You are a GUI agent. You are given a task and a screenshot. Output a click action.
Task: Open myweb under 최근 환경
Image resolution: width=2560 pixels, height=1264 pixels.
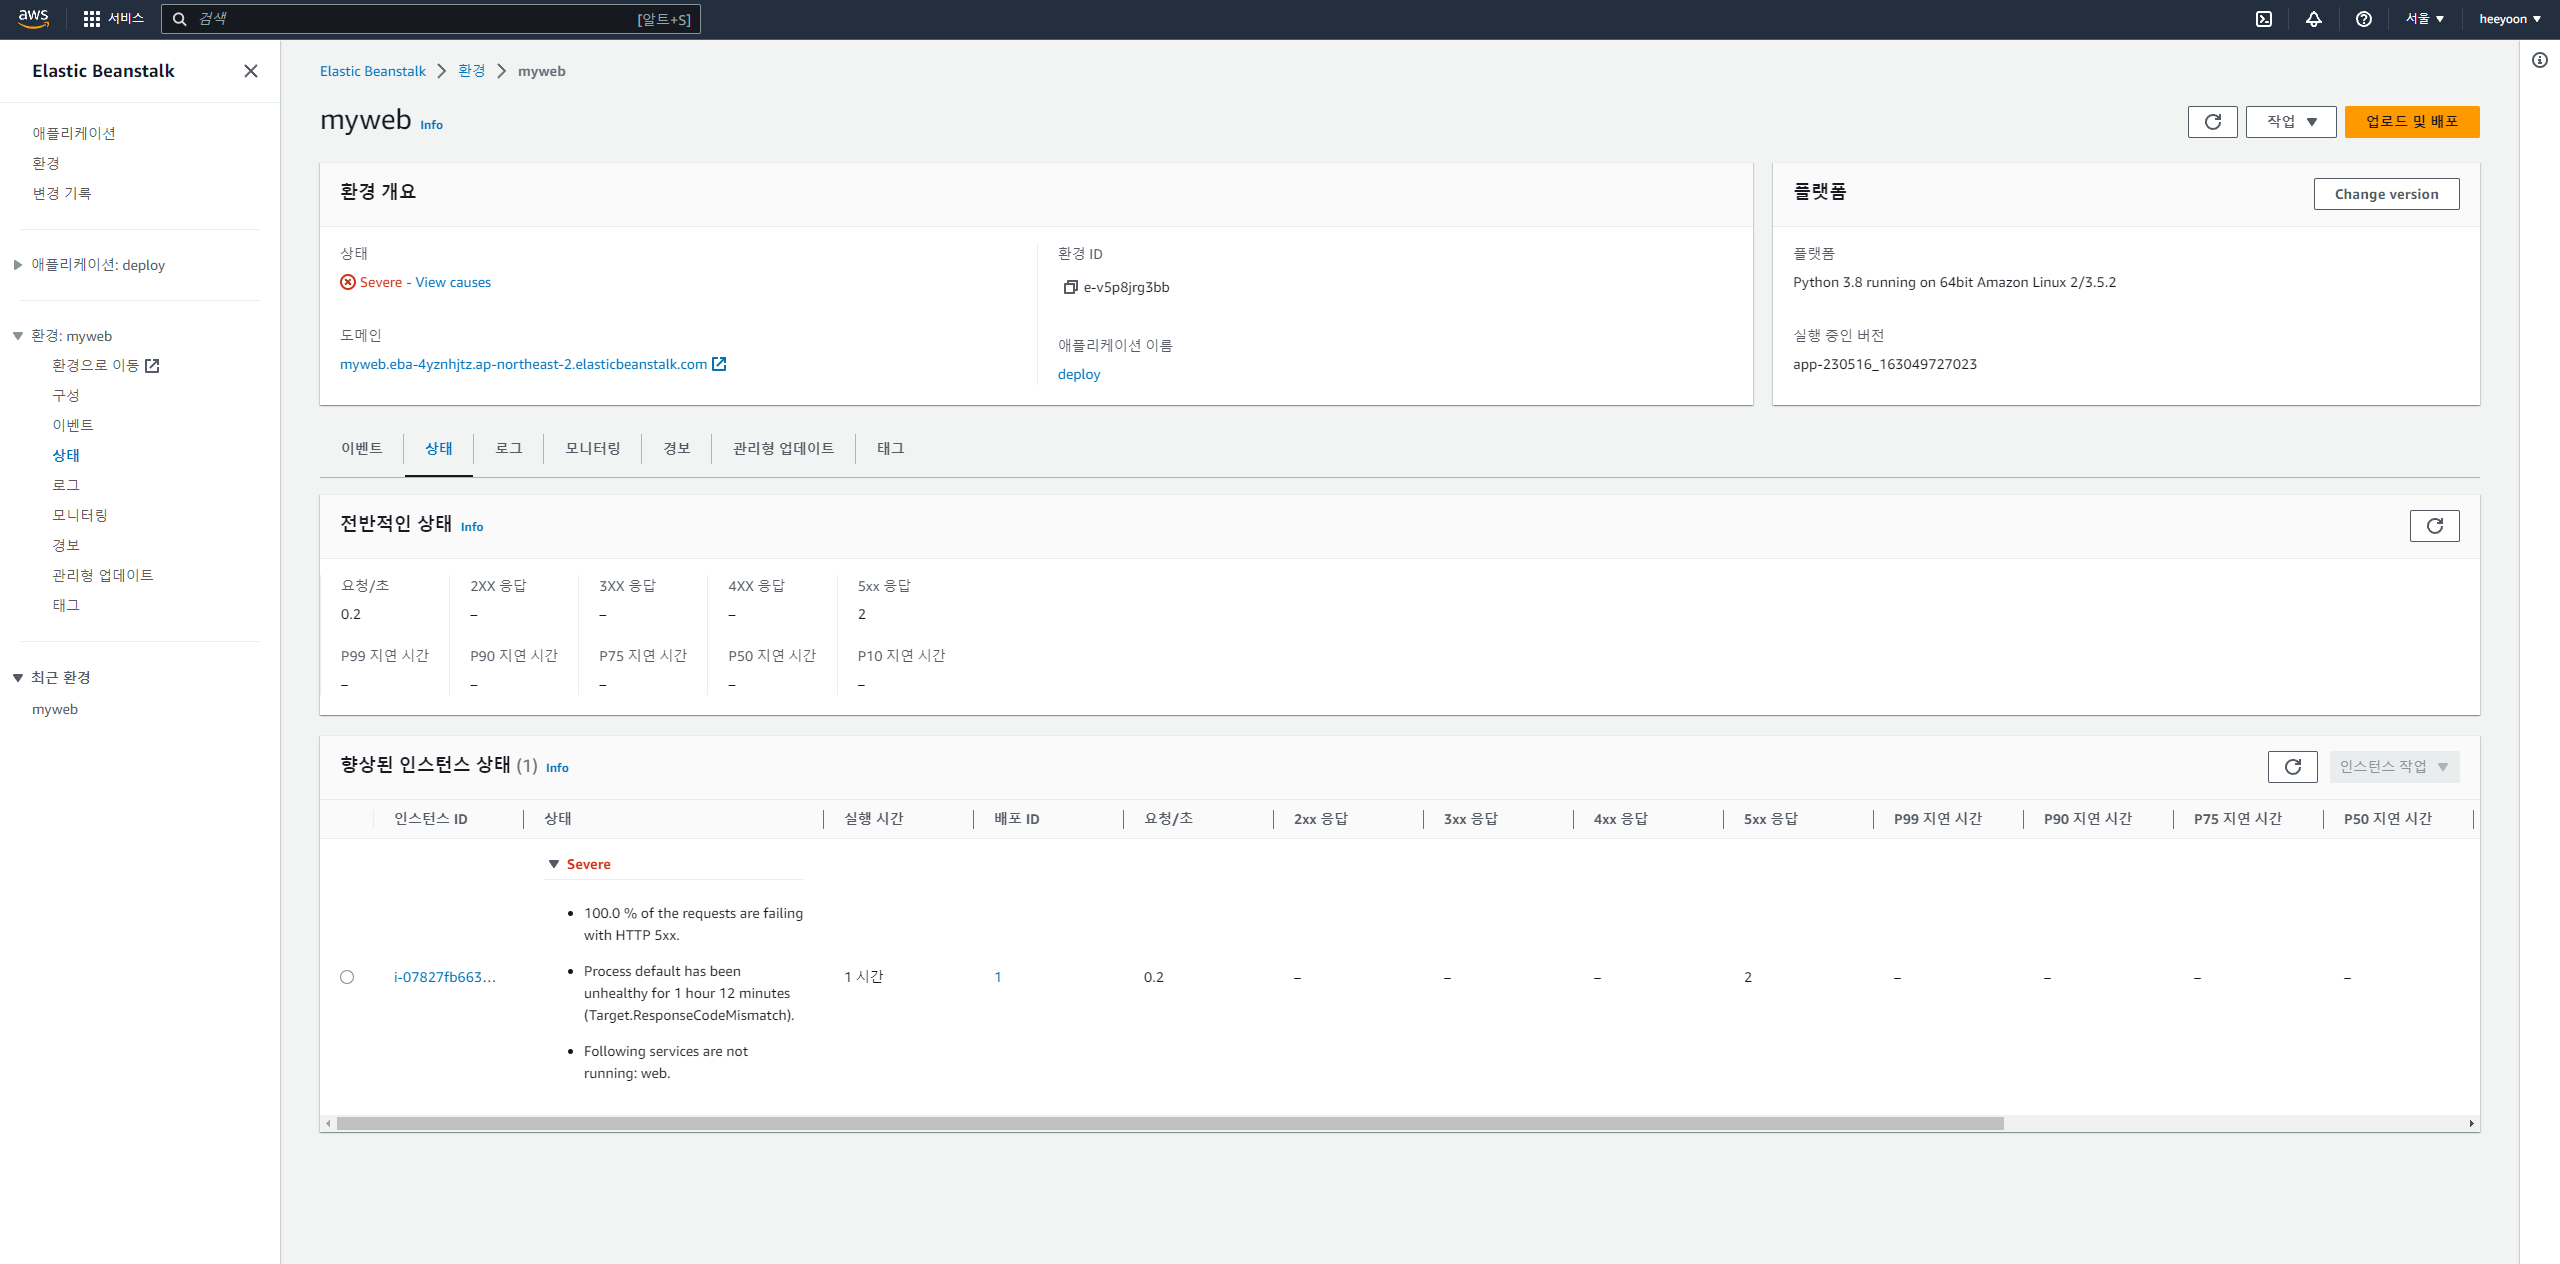[55, 709]
